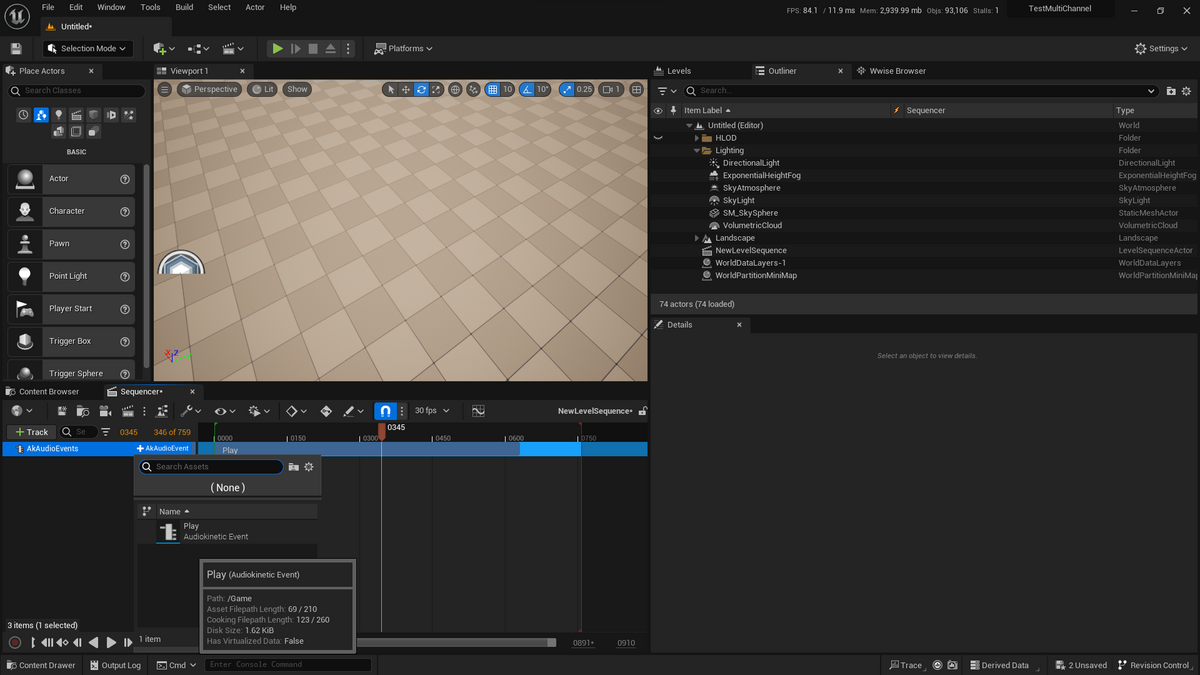1200x675 pixels.
Task: Select the rotate tool in viewport toolbar
Action: (x=421, y=89)
